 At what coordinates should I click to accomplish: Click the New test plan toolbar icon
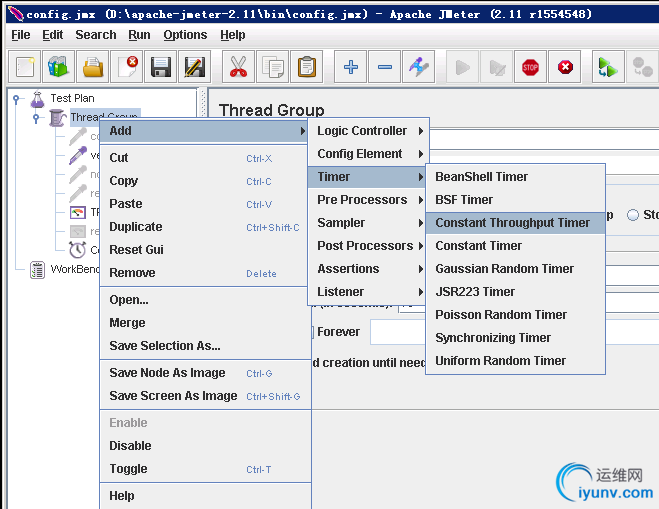click(x=24, y=67)
